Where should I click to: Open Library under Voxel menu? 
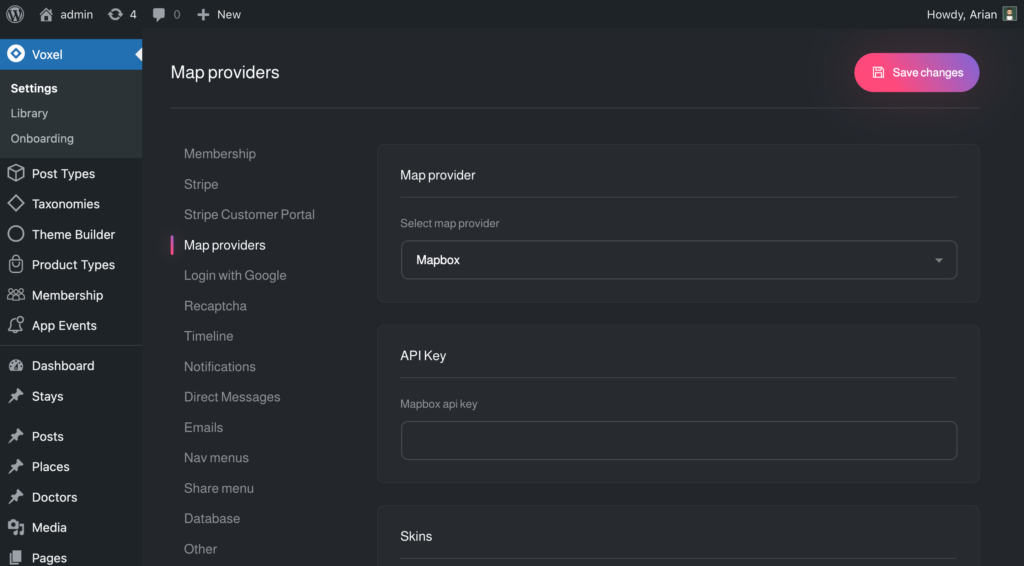29,113
